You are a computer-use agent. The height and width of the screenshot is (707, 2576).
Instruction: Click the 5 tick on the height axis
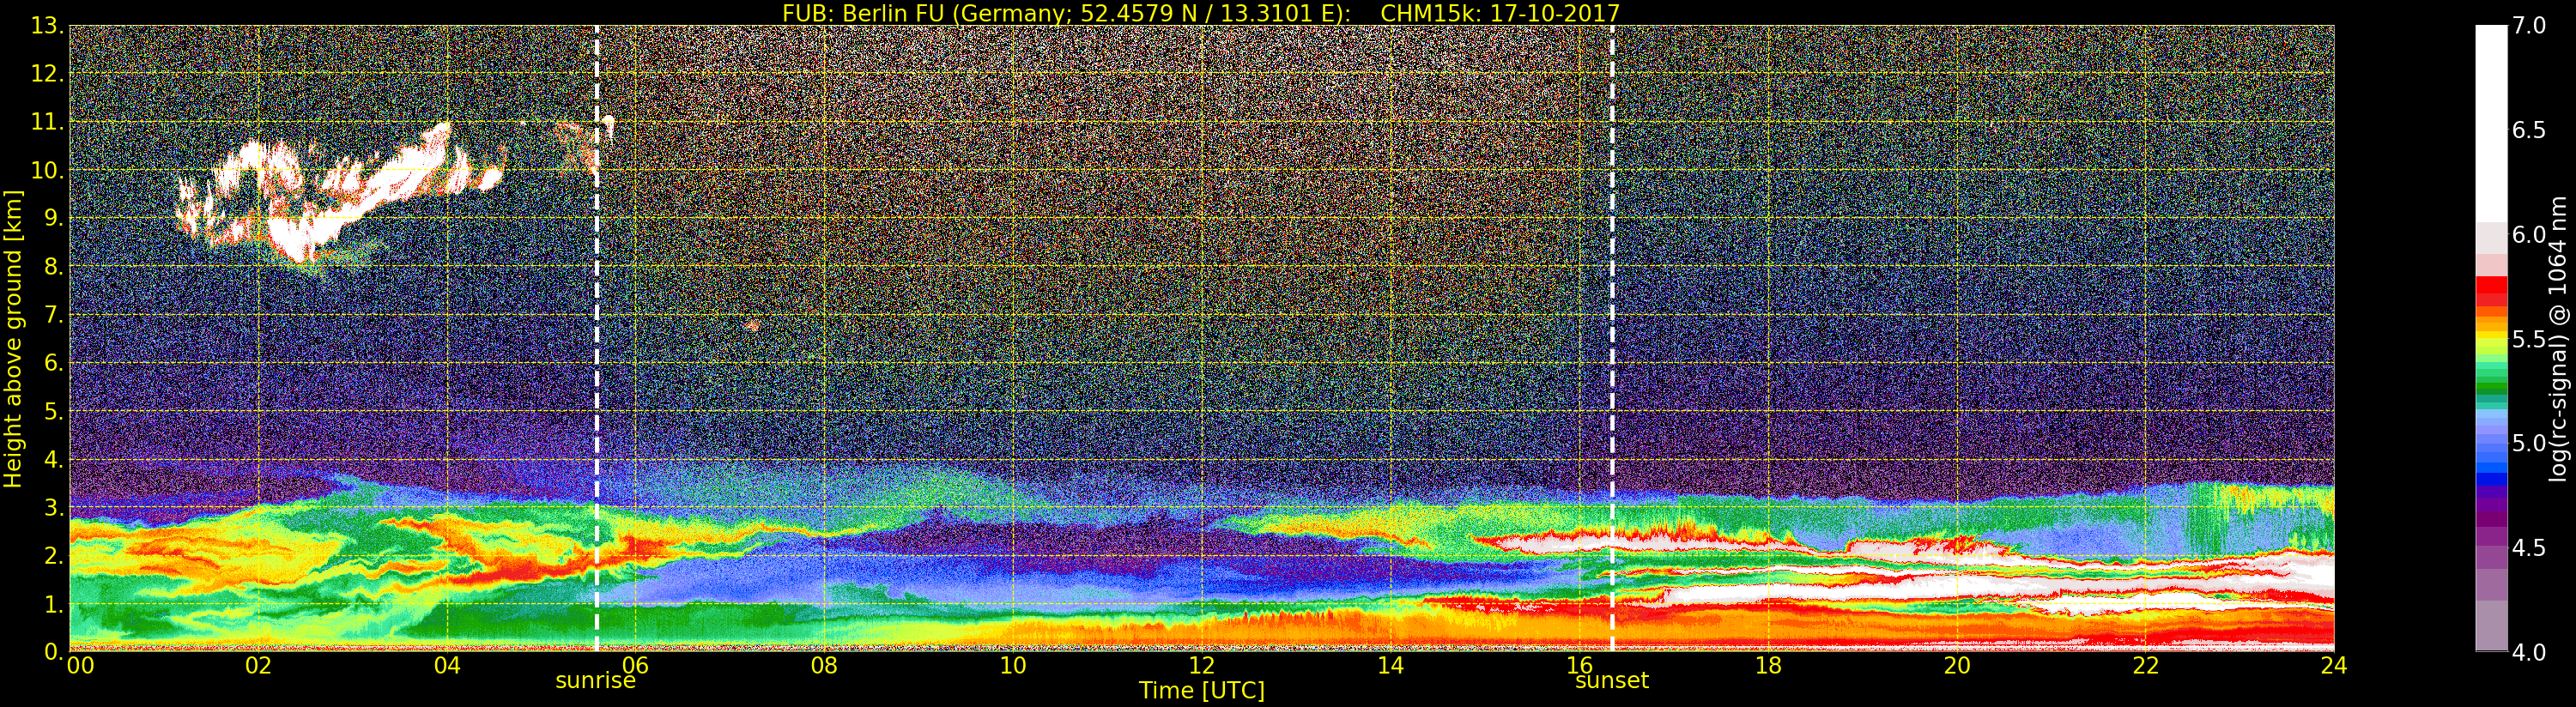pyautogui.click(x=51, y=412)
